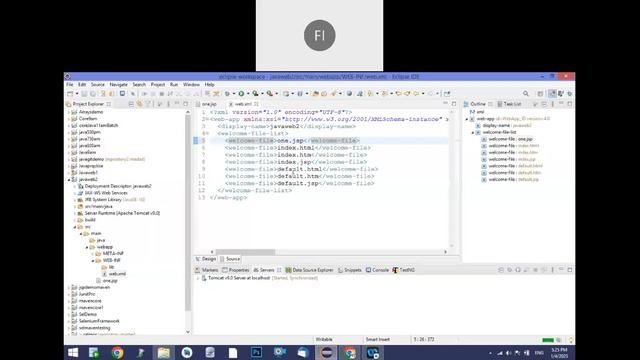
Task: Collapse the webapp folder in Project Explorer
Action: pyautogui.click(x=87, y=247)
